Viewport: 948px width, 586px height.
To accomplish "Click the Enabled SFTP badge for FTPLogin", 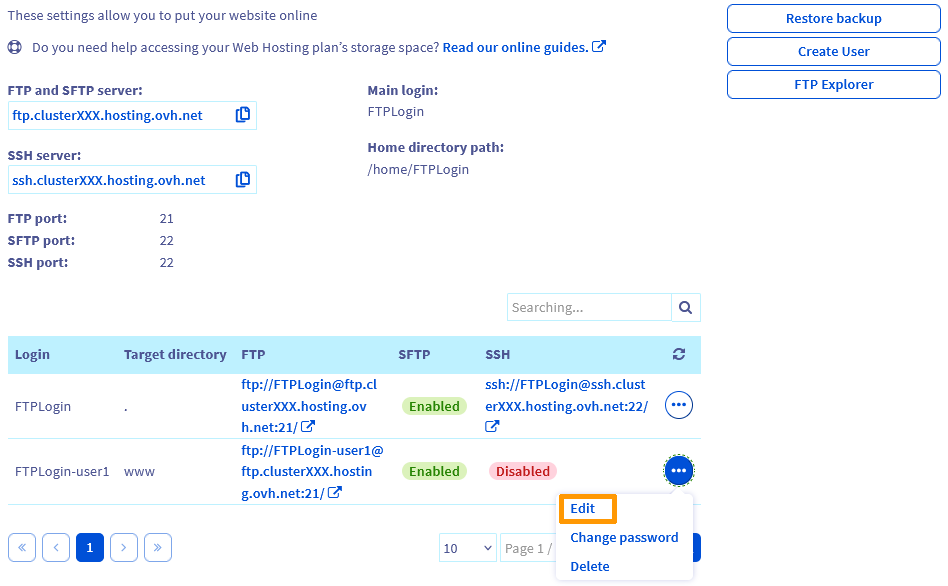I will point(434,405).
